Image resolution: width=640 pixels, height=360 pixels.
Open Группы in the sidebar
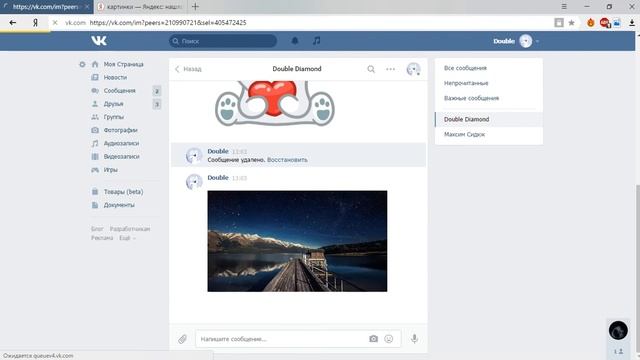point(113,117)
